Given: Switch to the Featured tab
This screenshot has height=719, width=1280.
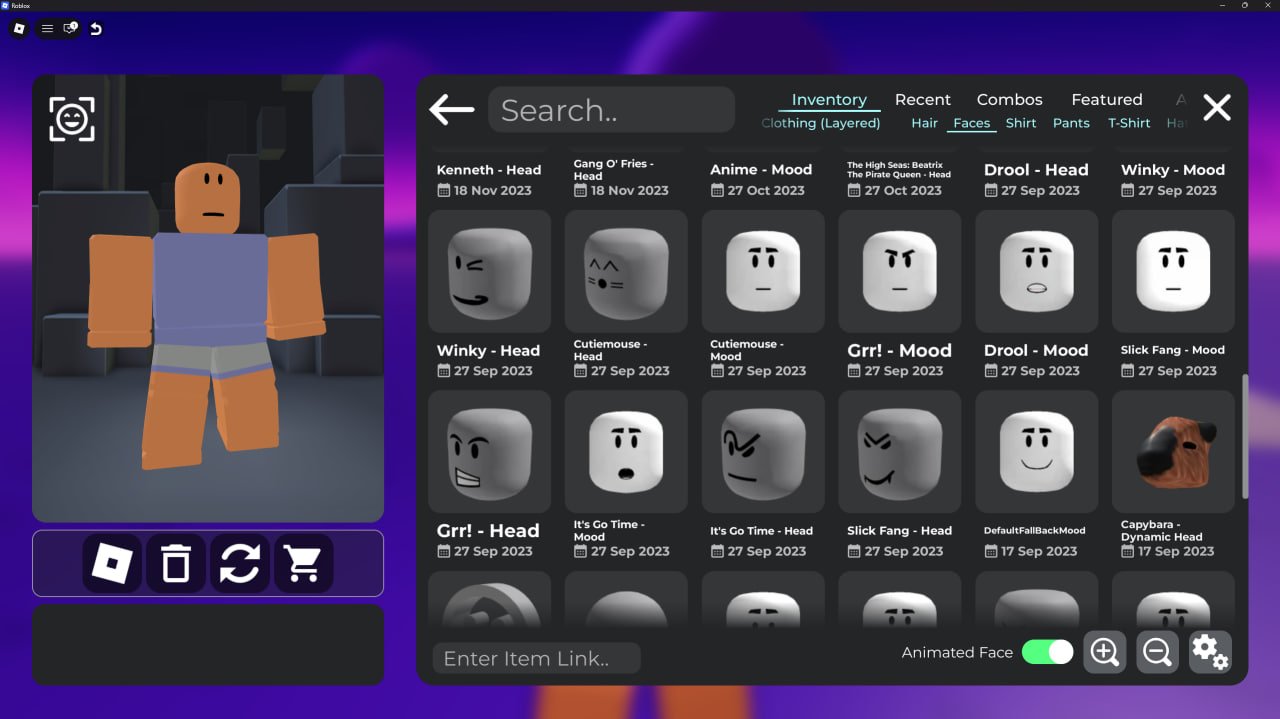Looking at the screenshot, I should (x=1107, y=100).
